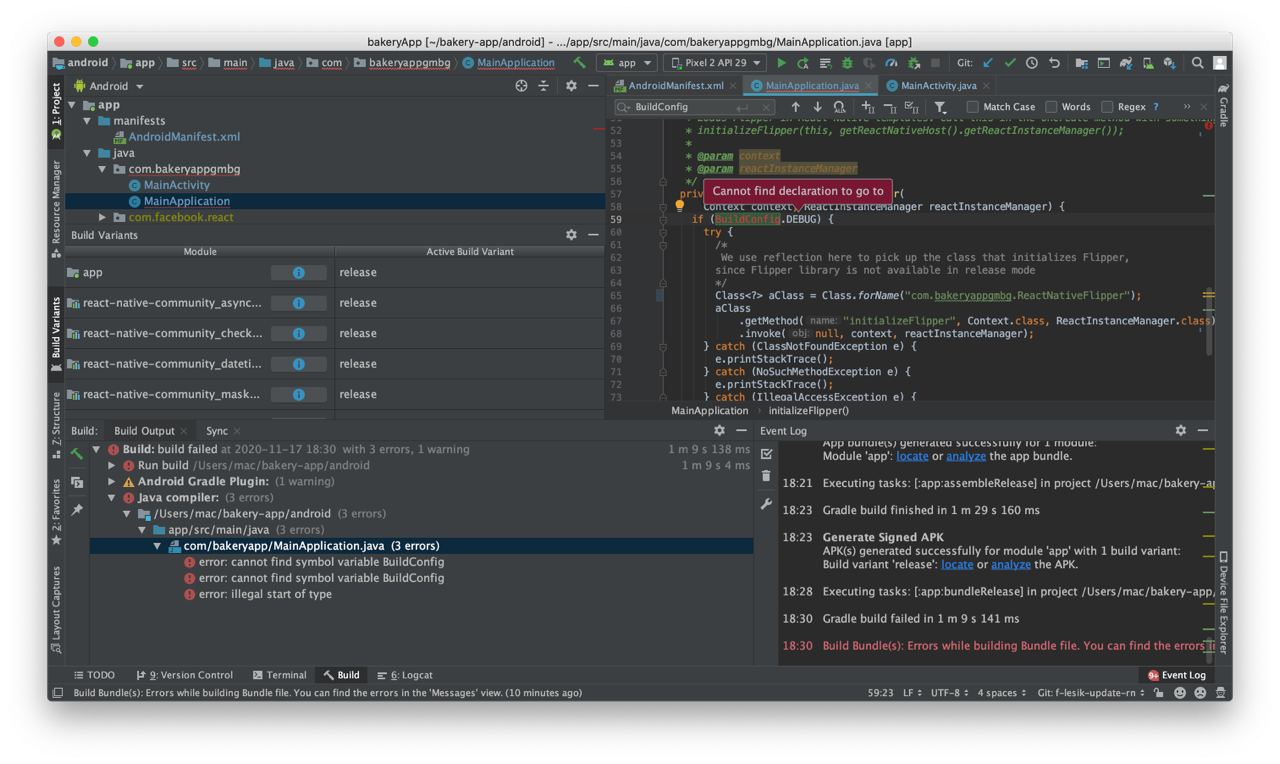Select the release variant cell for app module
1280x764 pixels.
coord(470,272)
